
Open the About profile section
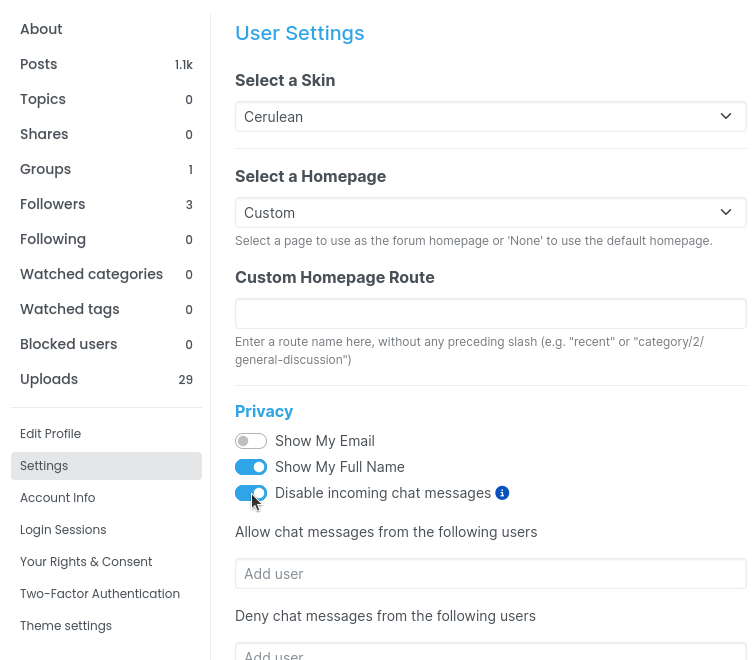click(41, 29)
